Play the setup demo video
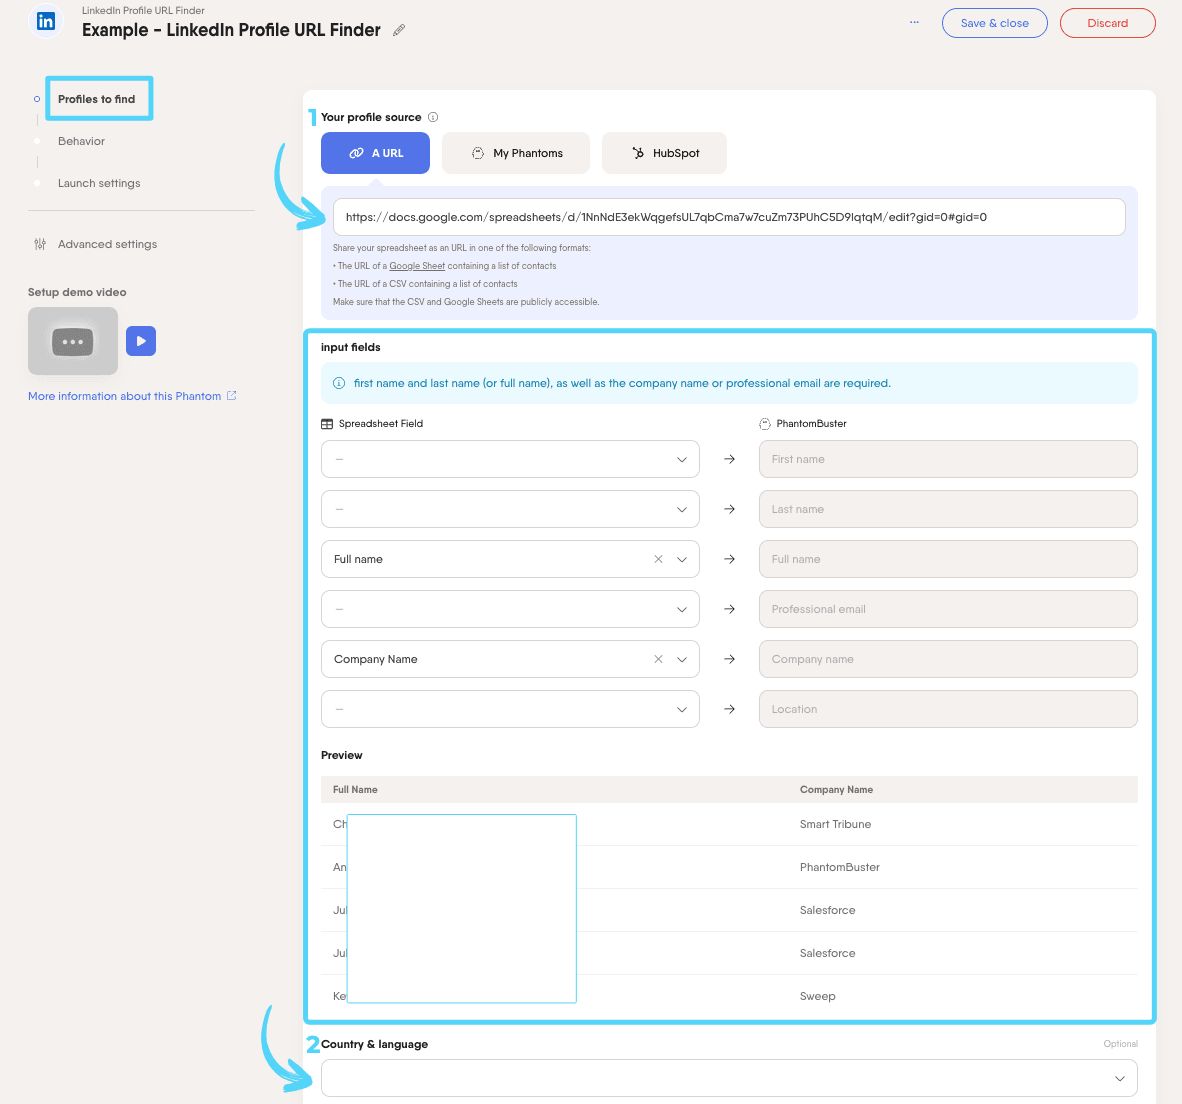Image resolution: width=1182 pixels, height=1104 pixels. click(x=141, y=341)
